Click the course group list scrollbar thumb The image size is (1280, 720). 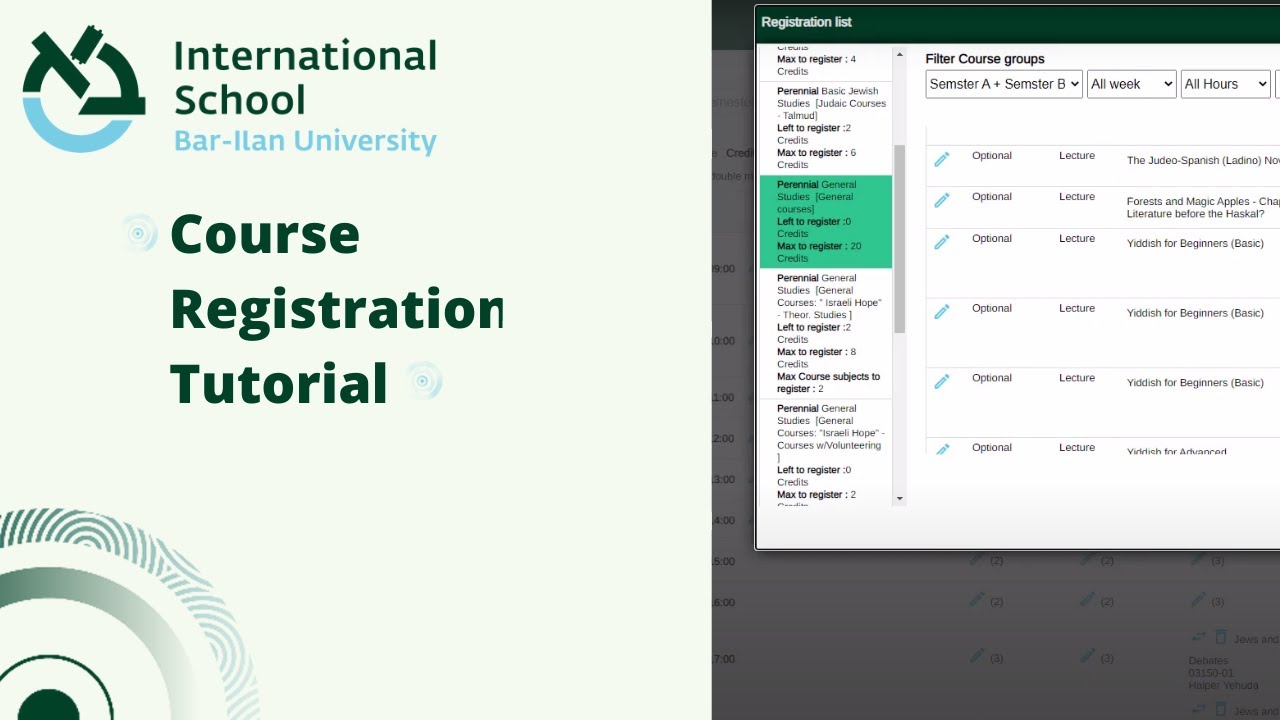899,238
